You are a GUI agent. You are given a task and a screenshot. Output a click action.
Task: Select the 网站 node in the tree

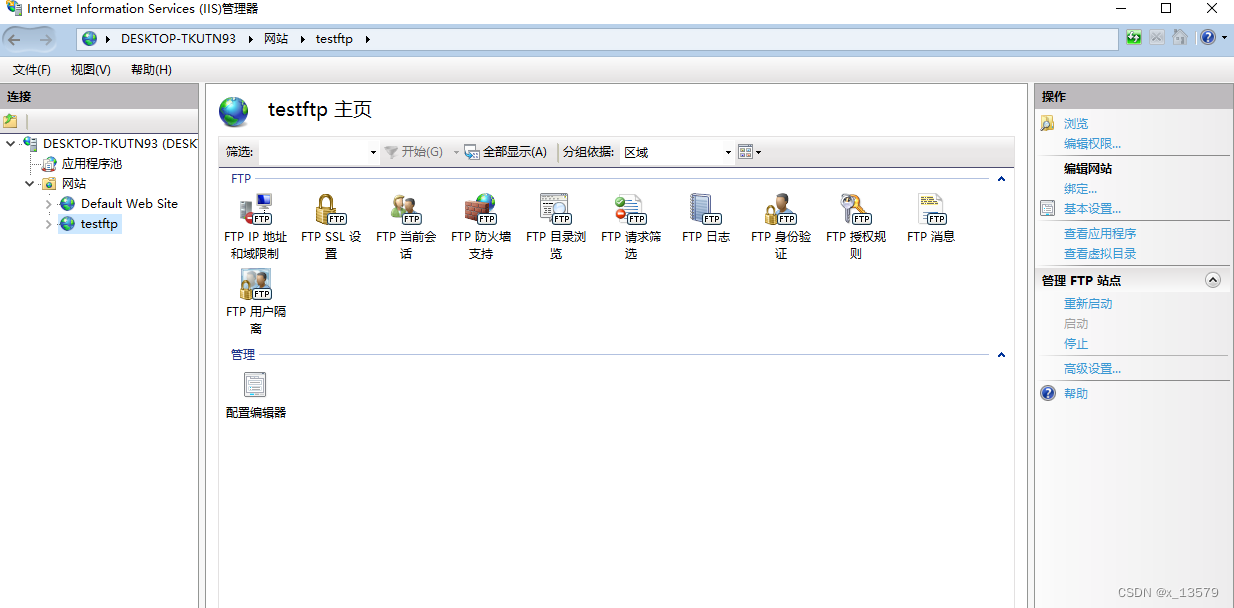pos(74,184)
